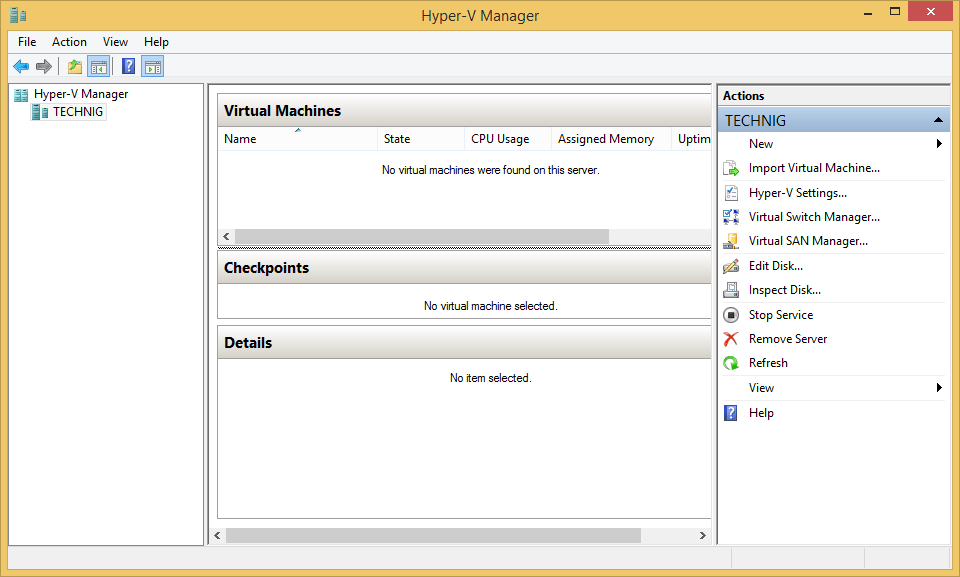Click the back navigation arrow
The width and height of the screenshot is (960, 577).
[21, 66]
